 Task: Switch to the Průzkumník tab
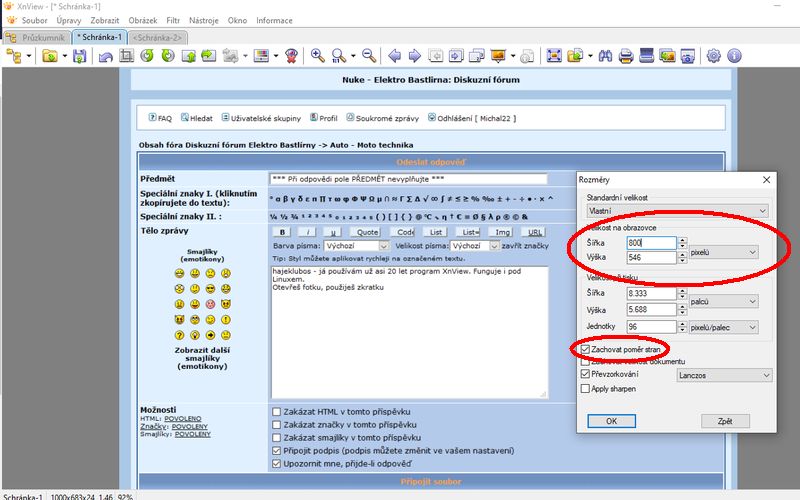click(37, 37)
